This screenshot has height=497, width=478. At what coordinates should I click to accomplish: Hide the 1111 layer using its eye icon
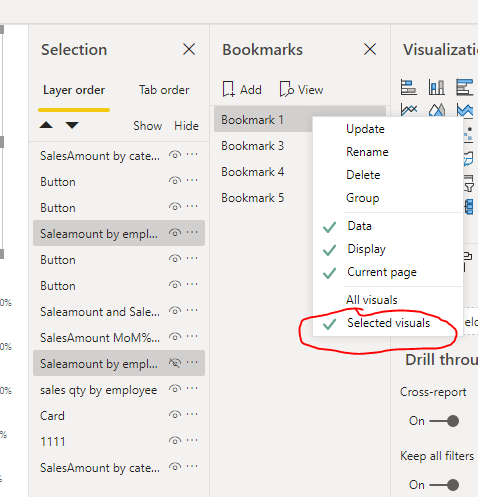tap(175, 441)
